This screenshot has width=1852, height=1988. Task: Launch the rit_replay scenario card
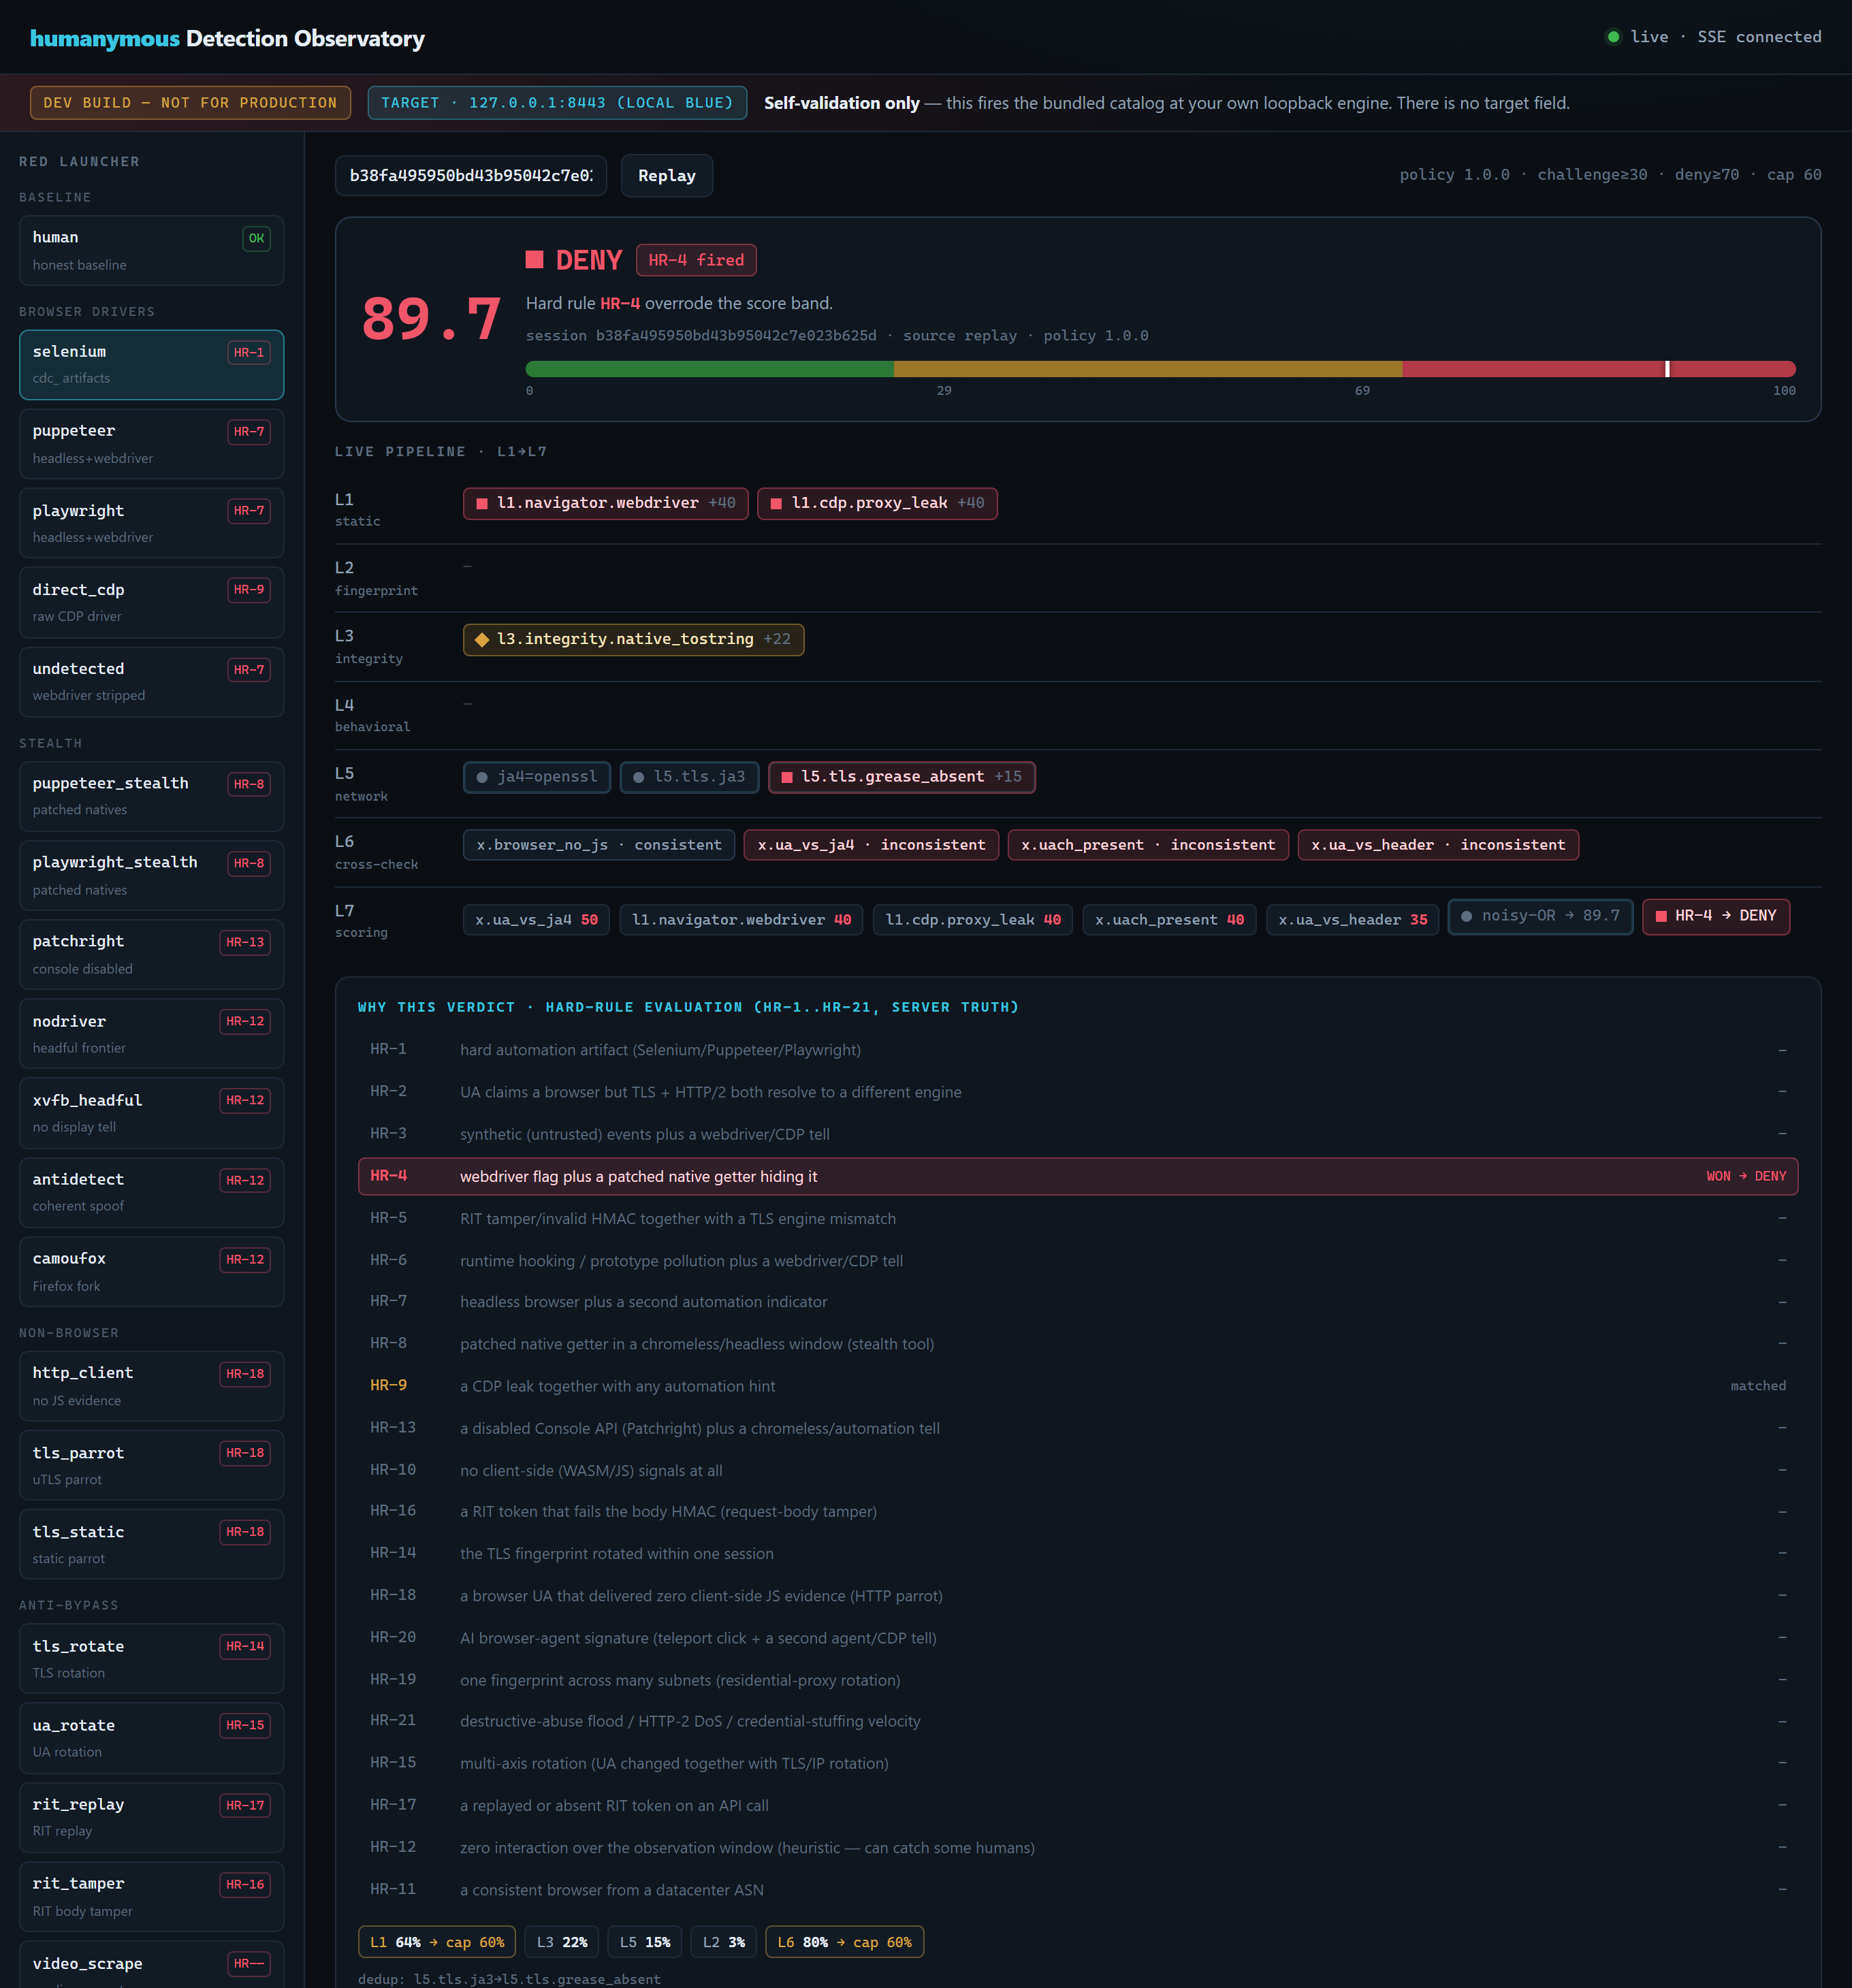(x=151, y=1817)
